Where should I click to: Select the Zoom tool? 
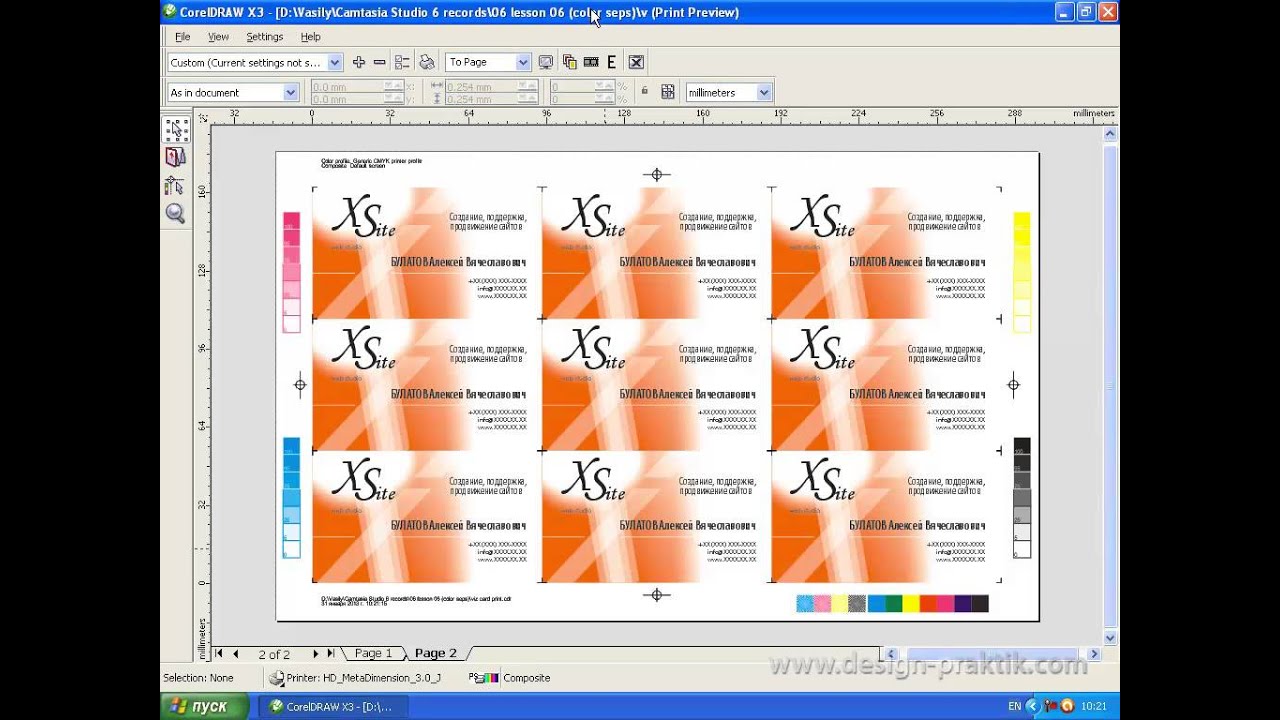[x=176, y=213]
